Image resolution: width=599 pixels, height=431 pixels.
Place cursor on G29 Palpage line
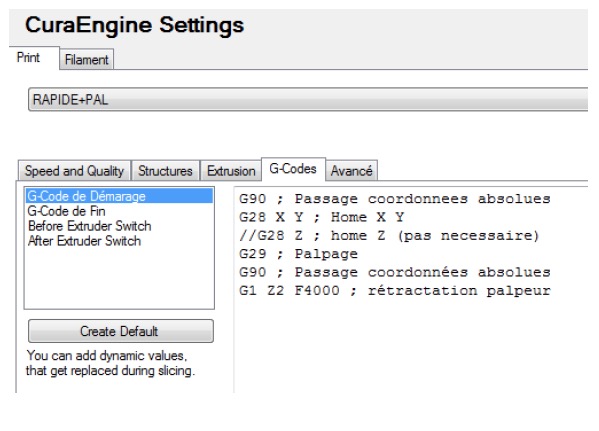coord(298,254)
